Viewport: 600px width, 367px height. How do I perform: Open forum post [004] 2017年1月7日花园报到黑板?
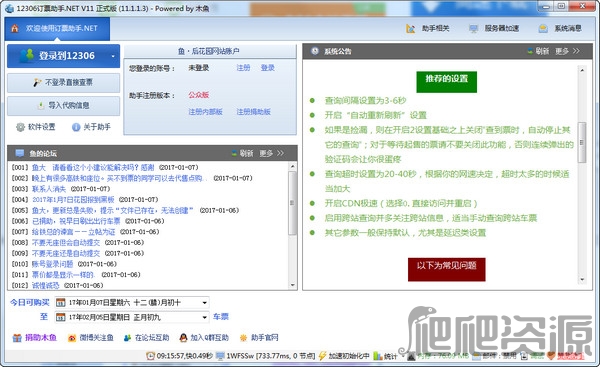(x=73, y=199)
